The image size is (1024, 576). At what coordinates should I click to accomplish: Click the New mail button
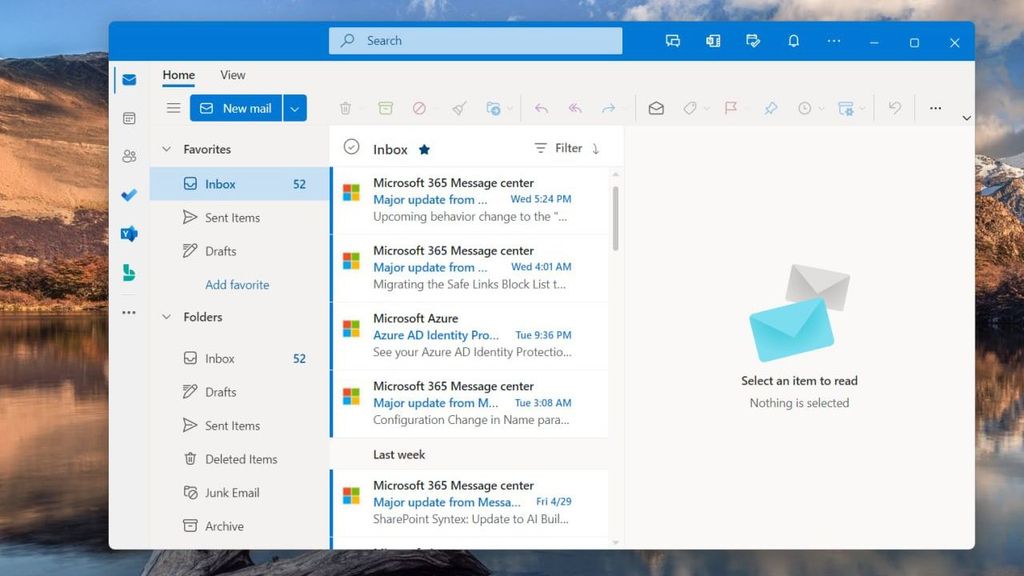pyautogui.click(x=236, y=108)
